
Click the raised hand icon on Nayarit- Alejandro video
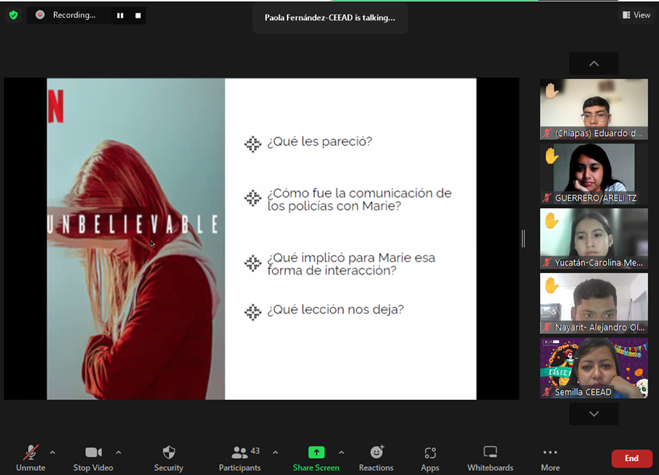[551, 285]
